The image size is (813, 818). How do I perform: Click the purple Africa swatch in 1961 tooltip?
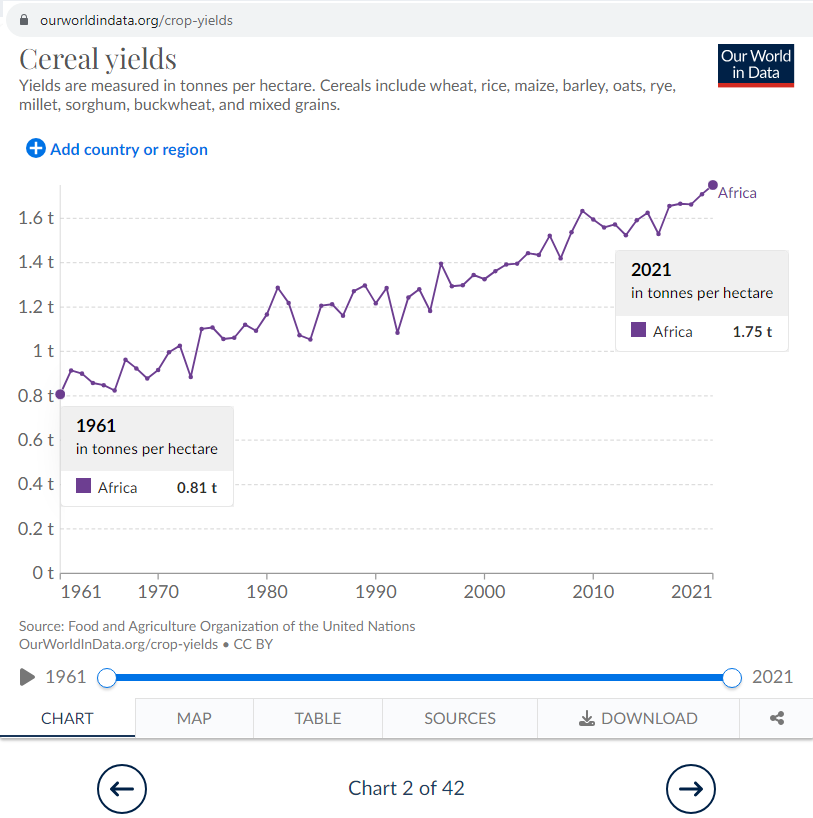pos(83,486)
